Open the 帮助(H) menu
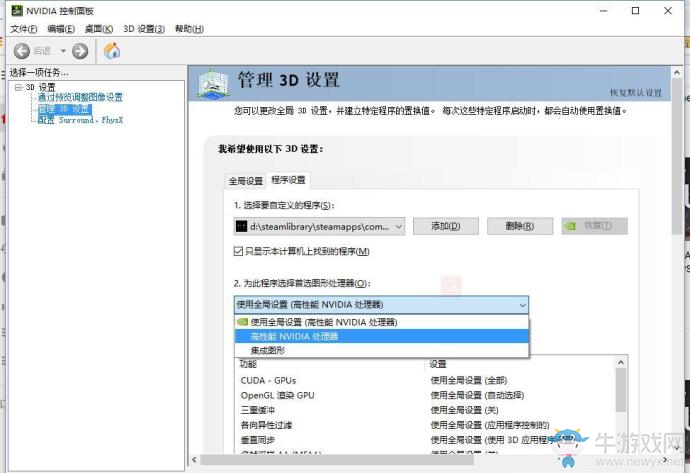 pos(189,29)
